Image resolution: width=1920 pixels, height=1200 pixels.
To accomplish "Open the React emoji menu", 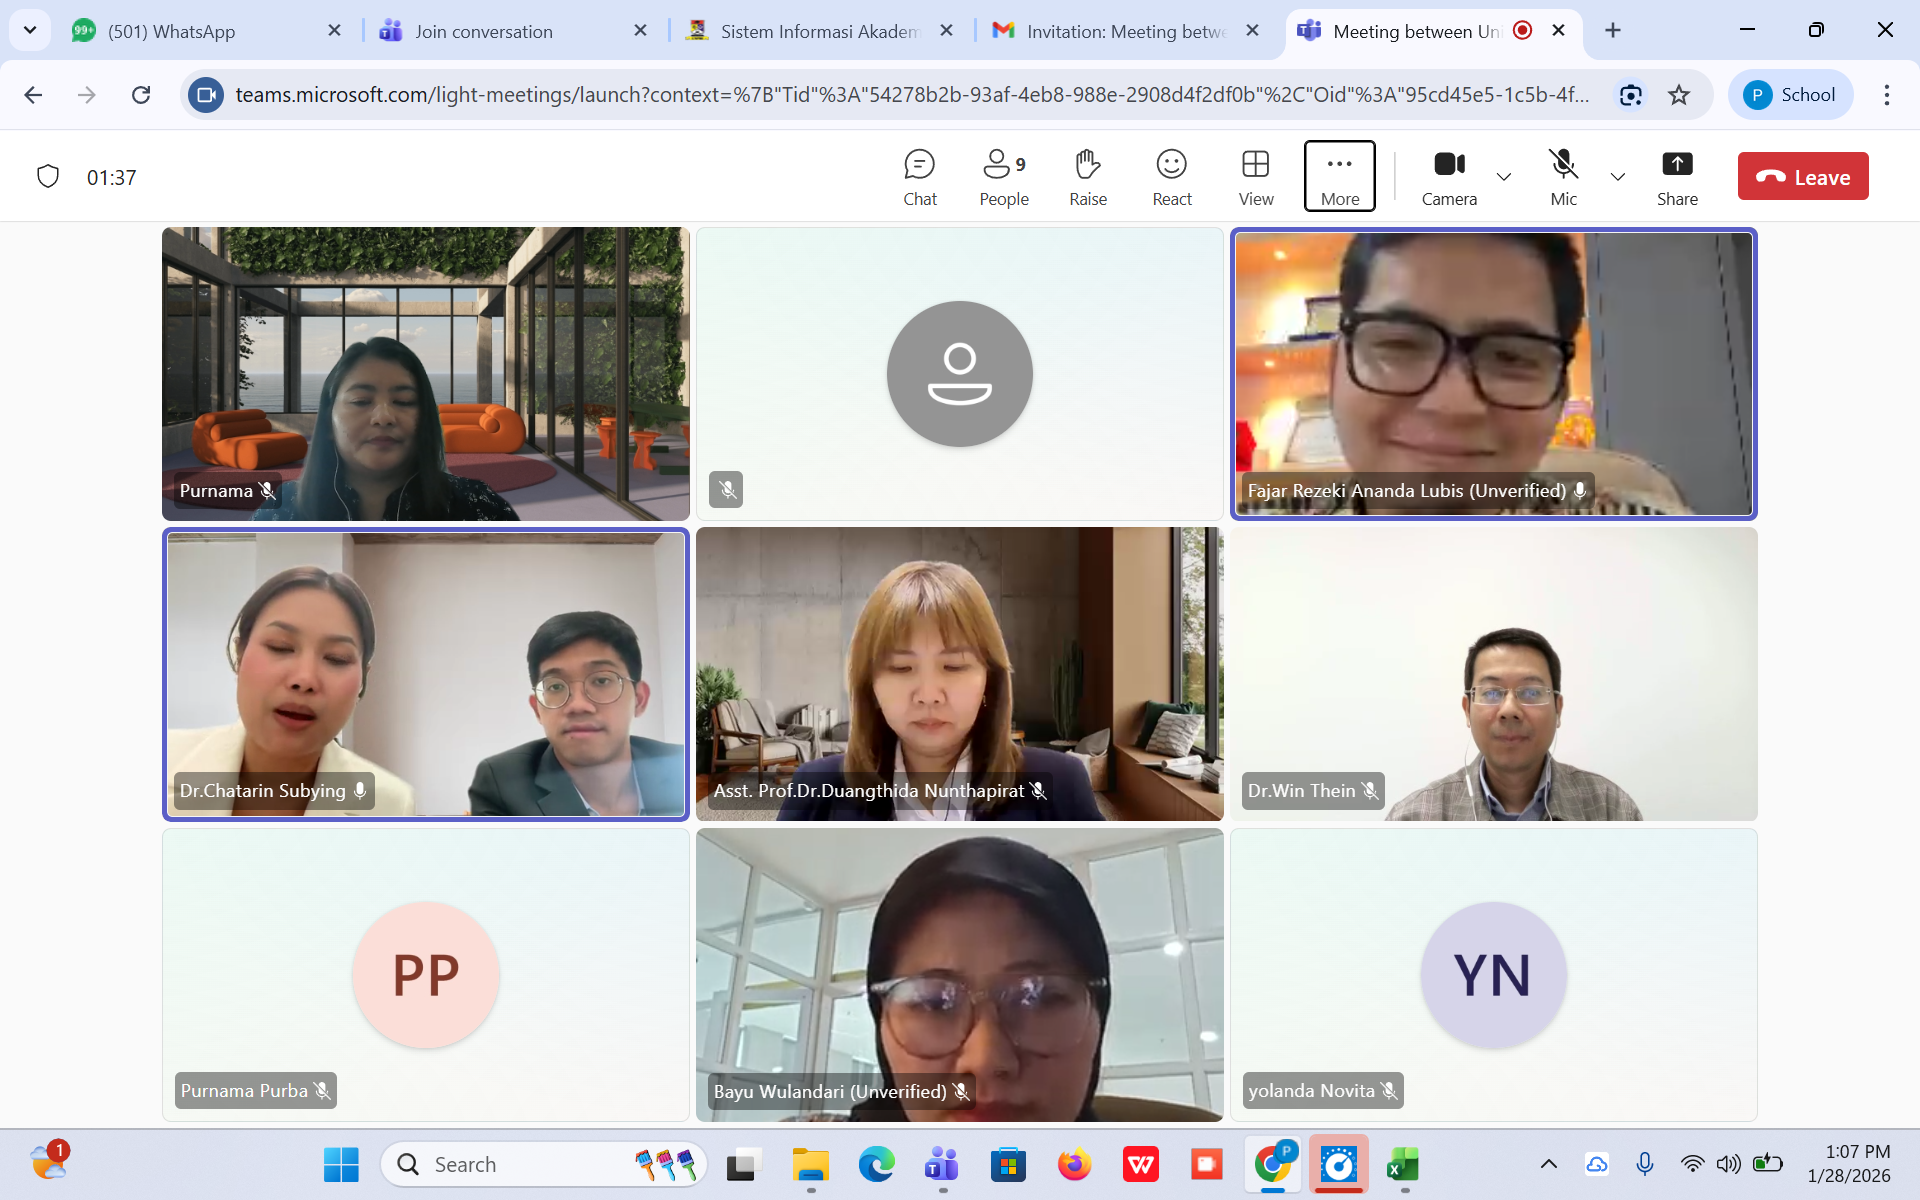I will [x=1171, y=177].
